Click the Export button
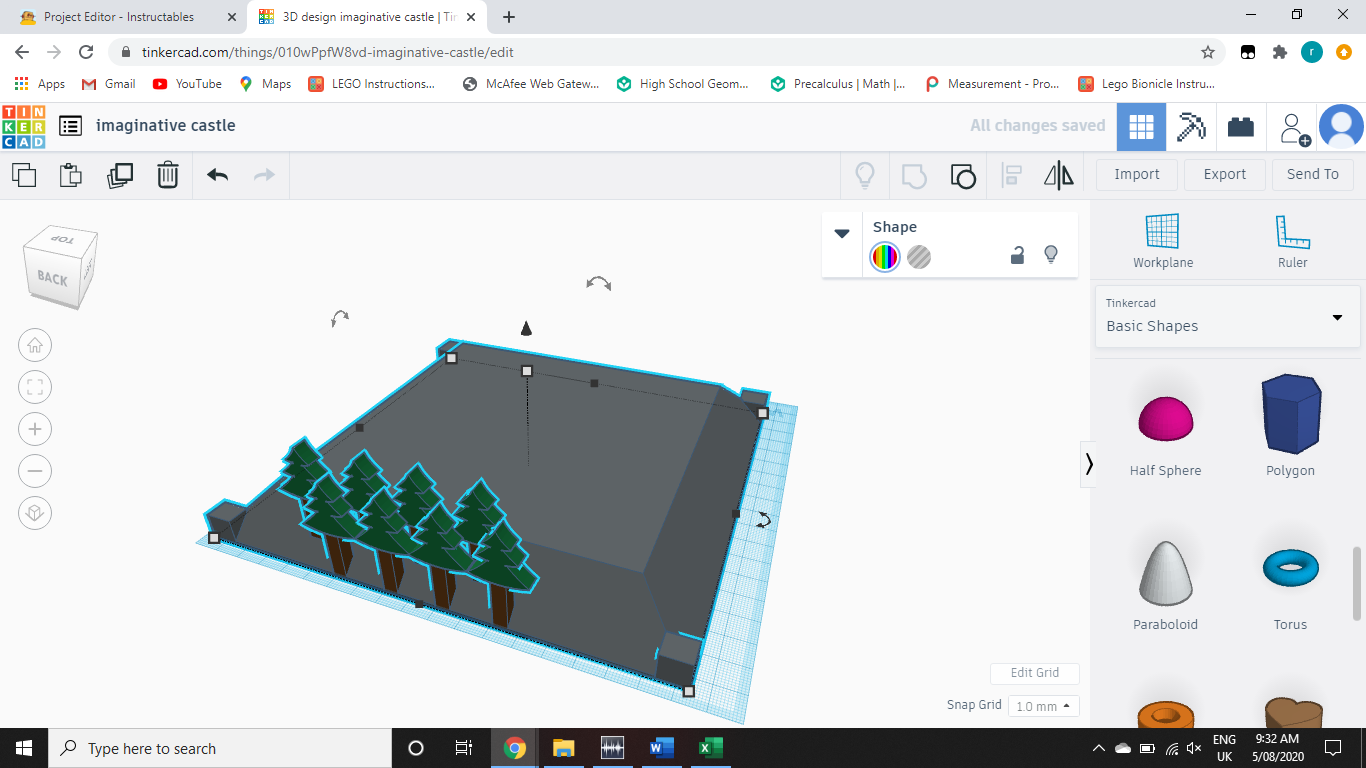 click(x=1225, y=174)
